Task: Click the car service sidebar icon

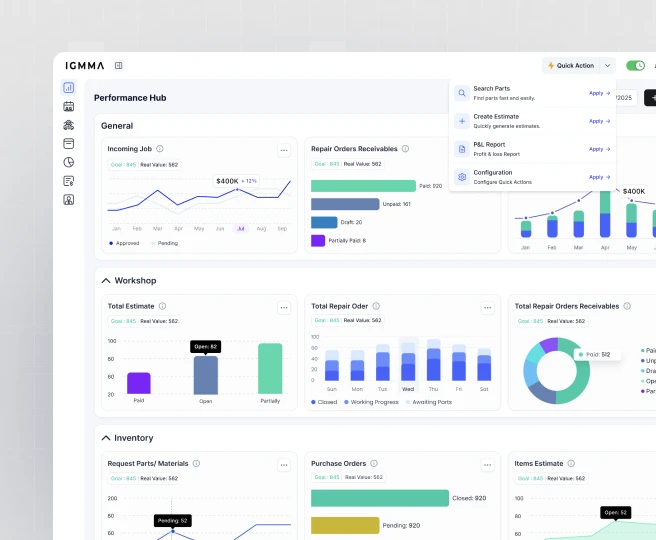Action: (x=69, y=125)
